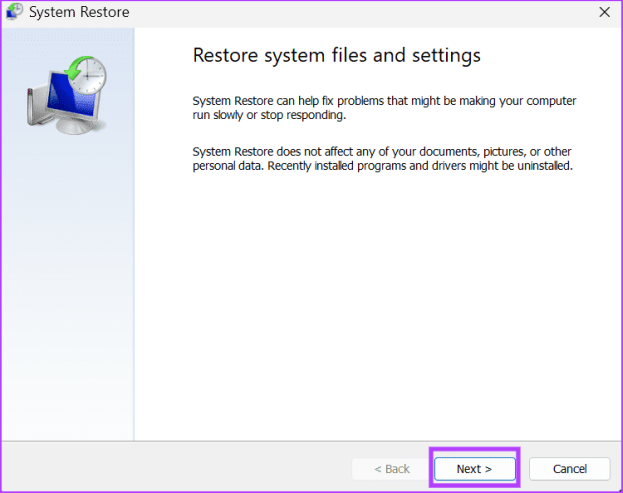Click the paragraph starting "System Restore does not affect"
This screenshot has height=493, width=623.
[x=383, y=159]
